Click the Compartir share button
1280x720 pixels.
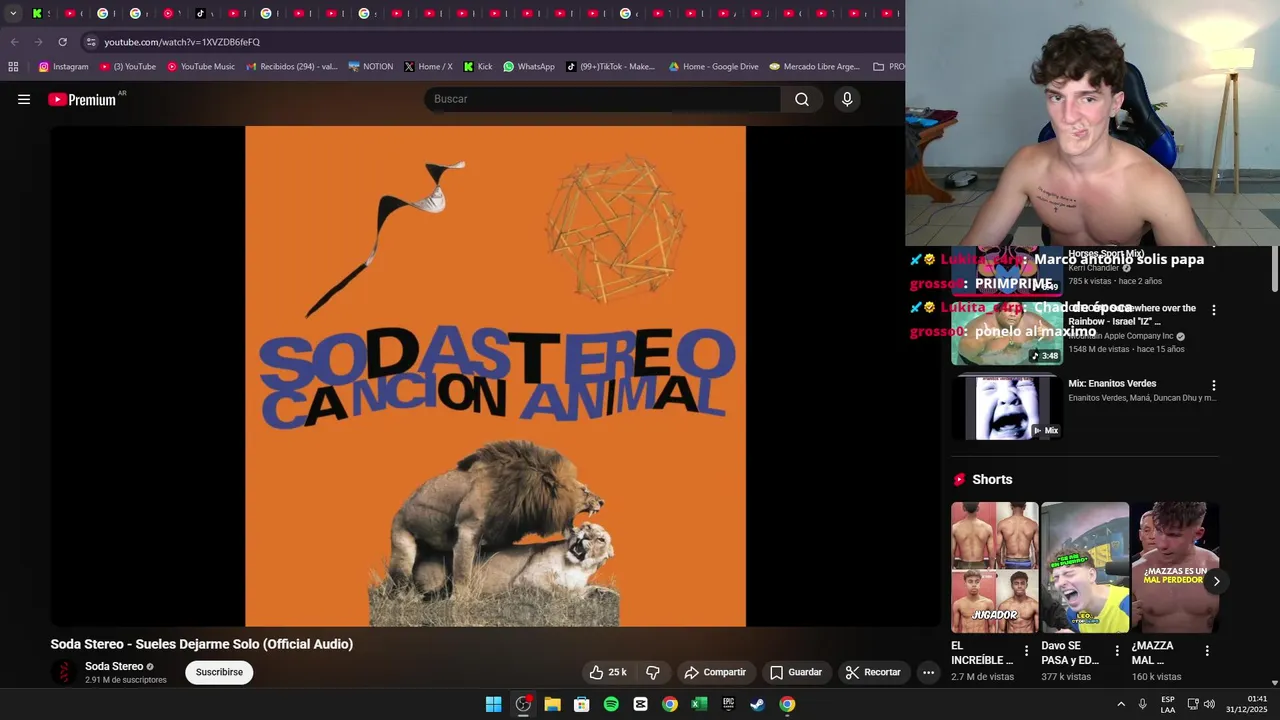[x=715, y=672]
